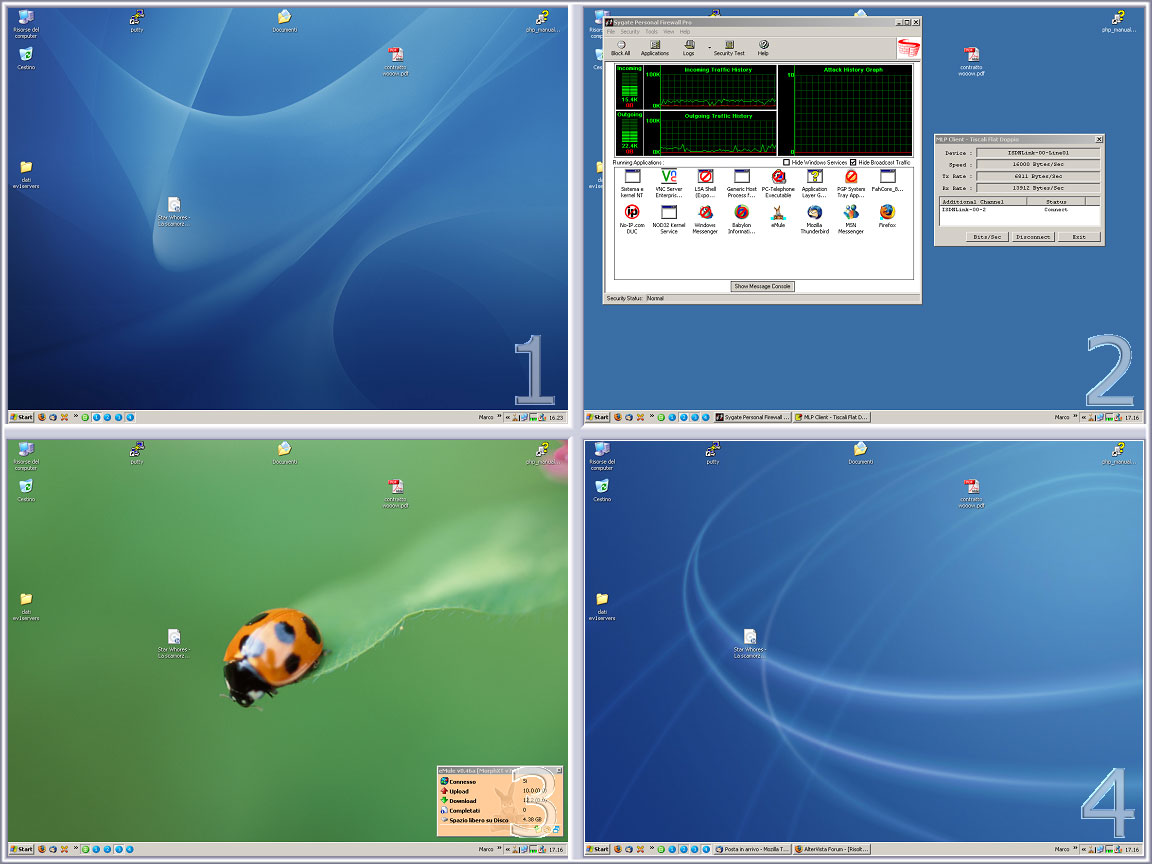Screen dimensions: 1152x864
Task: Select eMule in the Running Applications list
Action: pyautogui.click(x=778, y=214)
